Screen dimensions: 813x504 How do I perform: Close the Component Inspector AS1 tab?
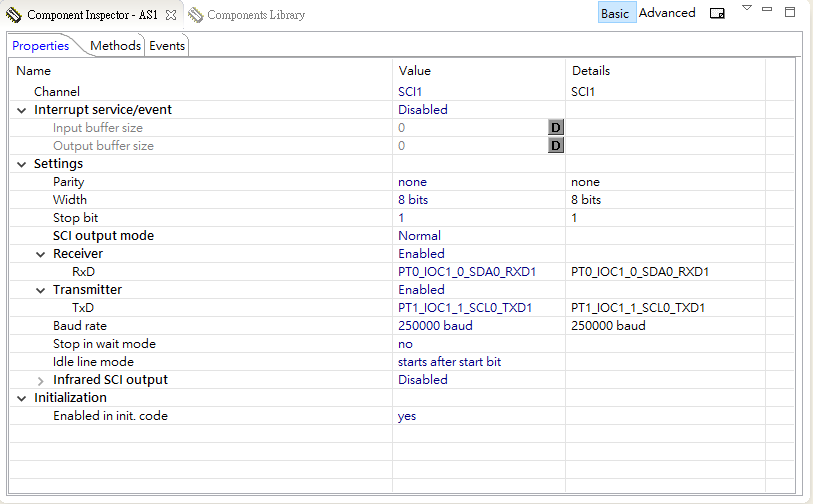click(x=170, y=15)
